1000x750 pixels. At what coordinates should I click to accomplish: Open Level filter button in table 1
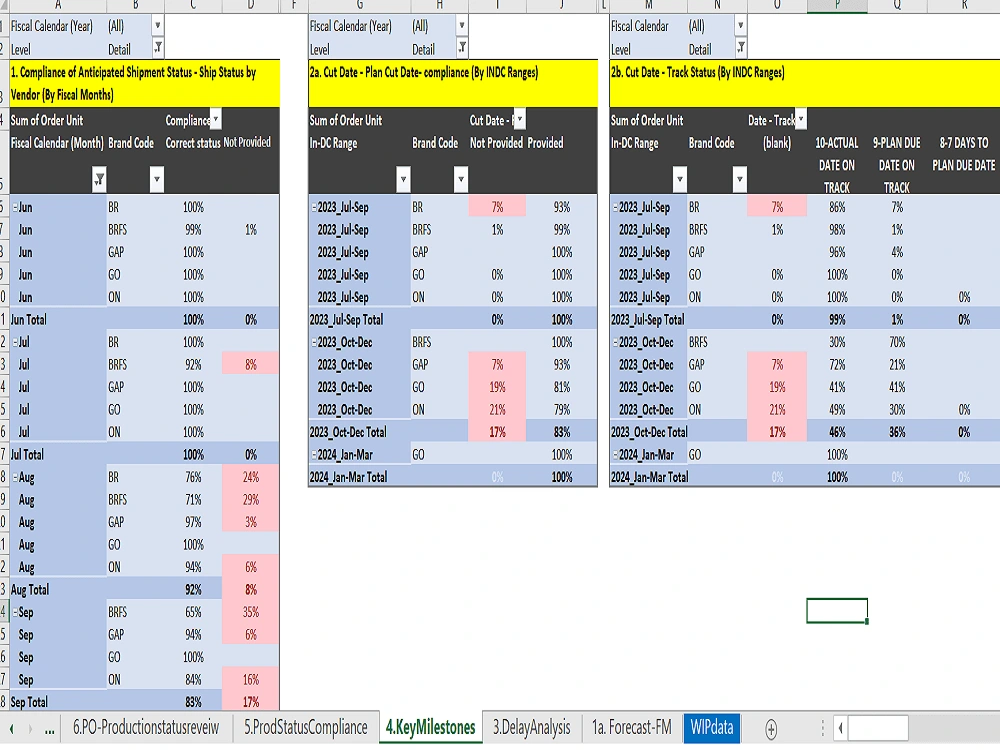point(158,48)
